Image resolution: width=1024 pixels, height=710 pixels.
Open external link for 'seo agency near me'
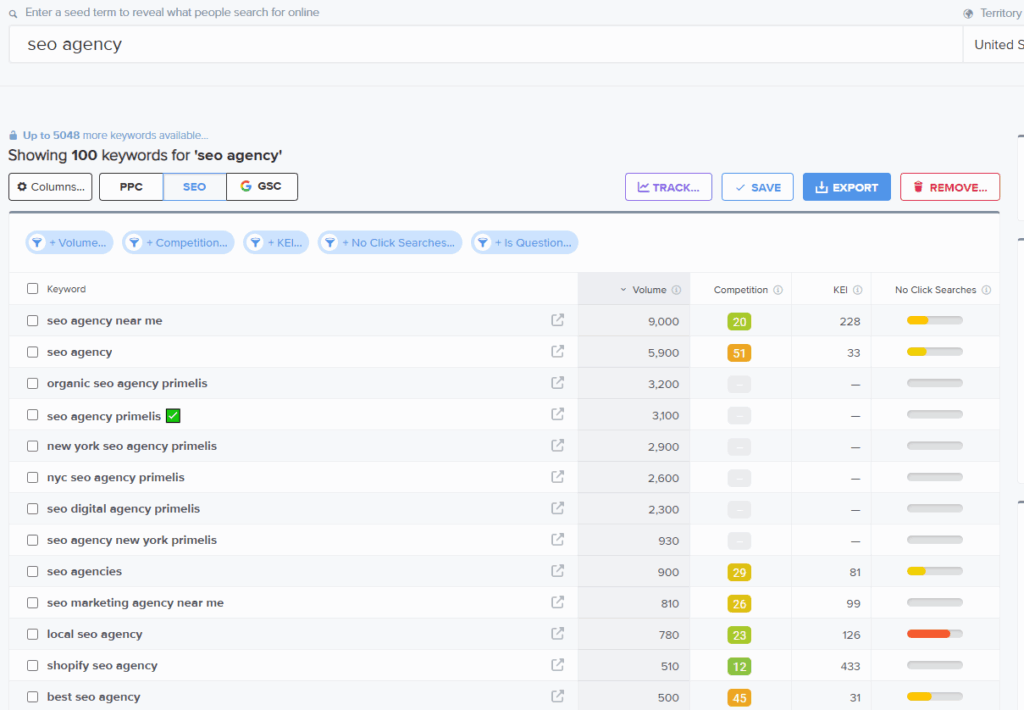557,320
